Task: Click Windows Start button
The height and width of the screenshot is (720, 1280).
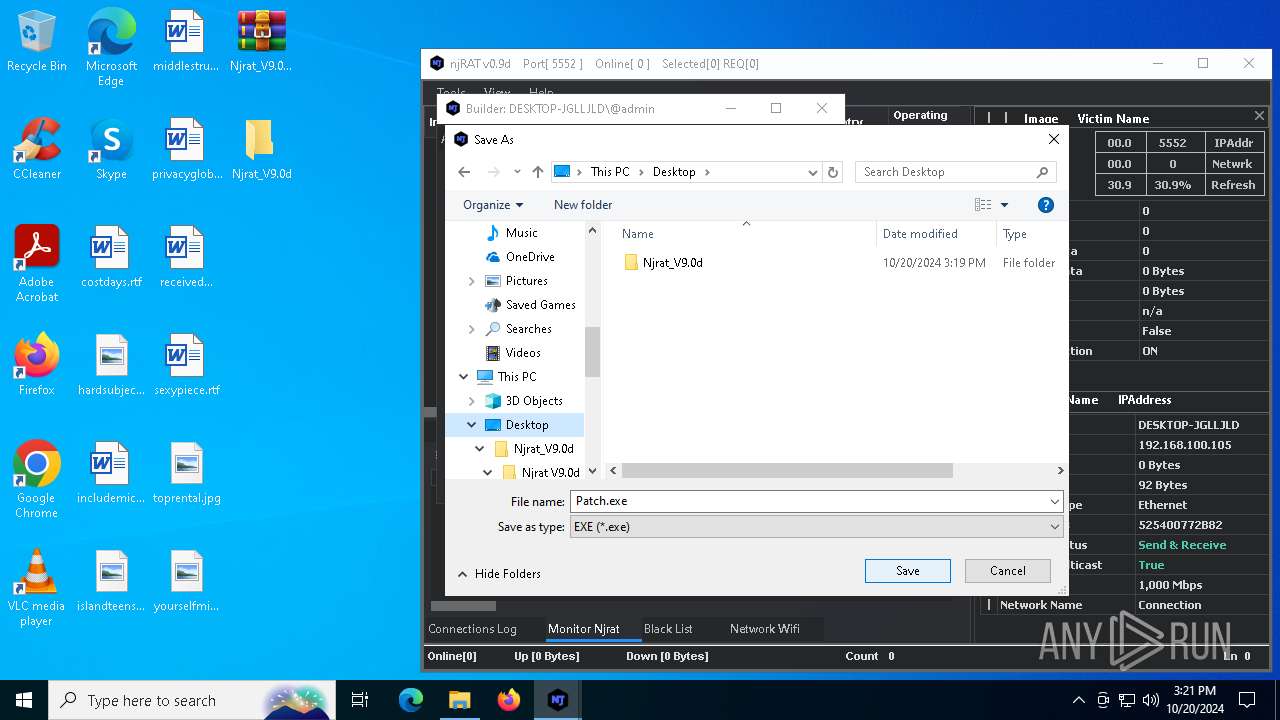Action: pos(24,700)
